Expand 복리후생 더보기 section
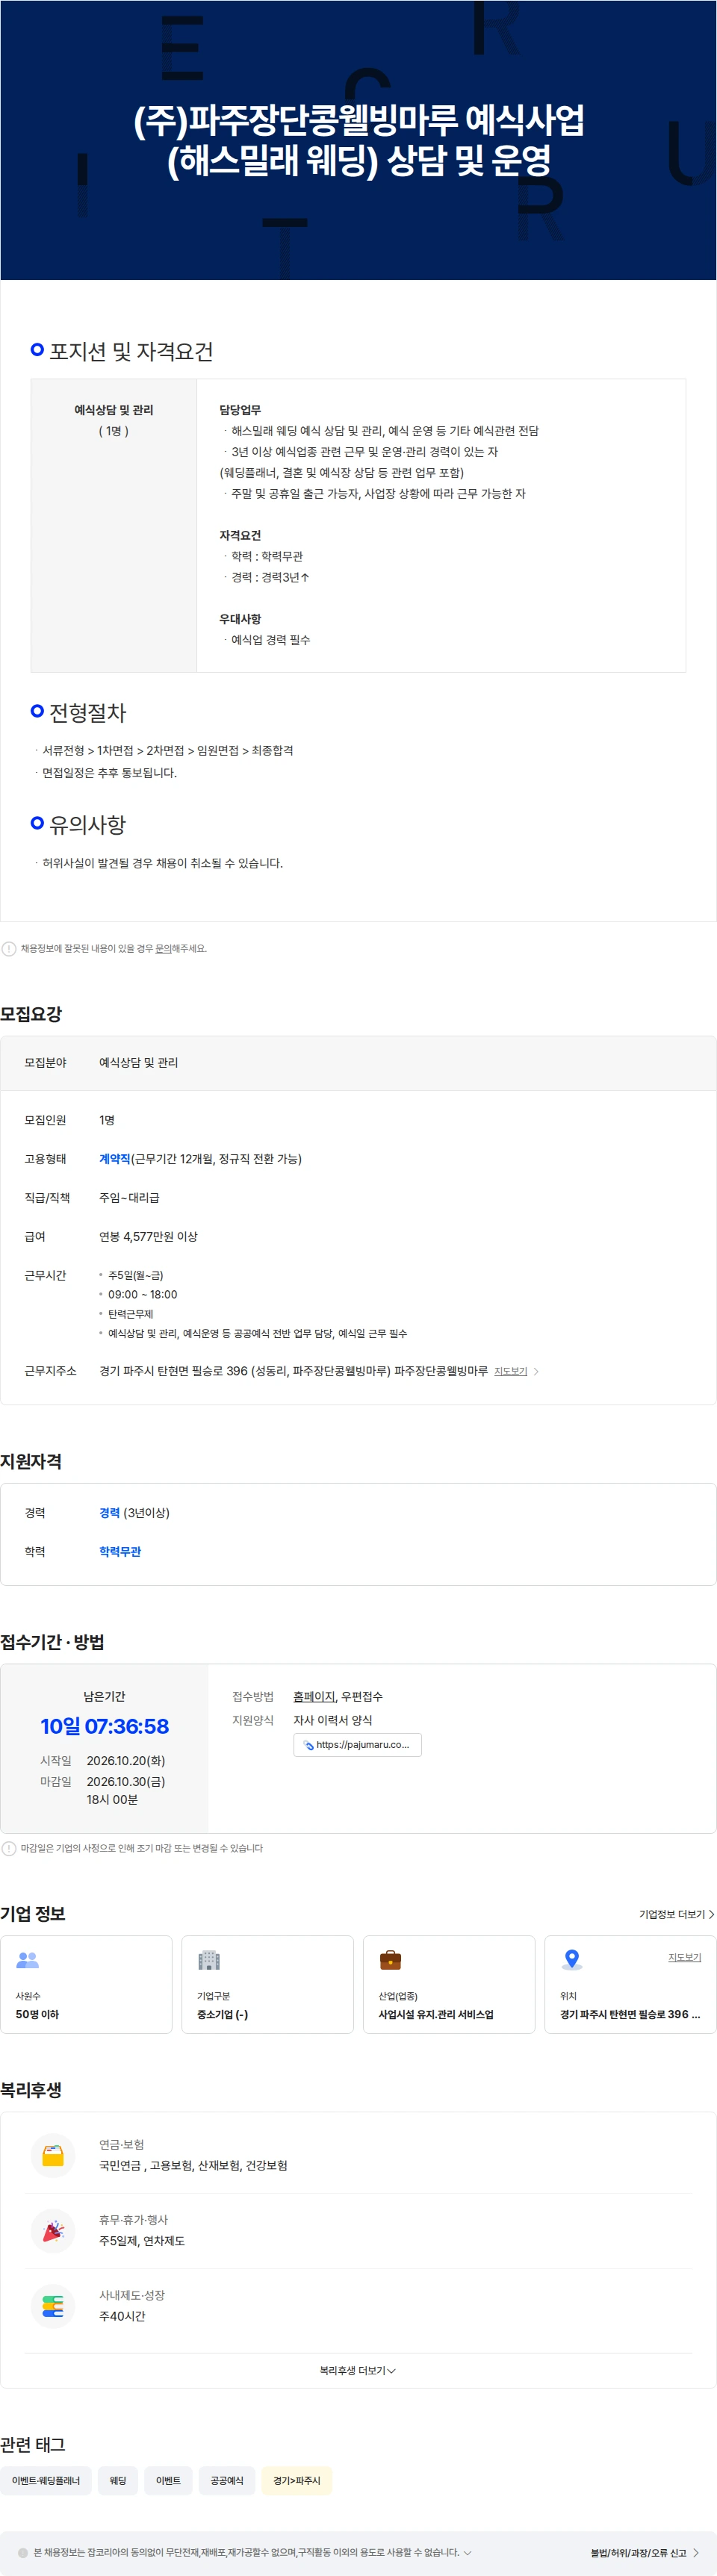This screenshot has width=717, height=2576. click(x=358, y=2371)
